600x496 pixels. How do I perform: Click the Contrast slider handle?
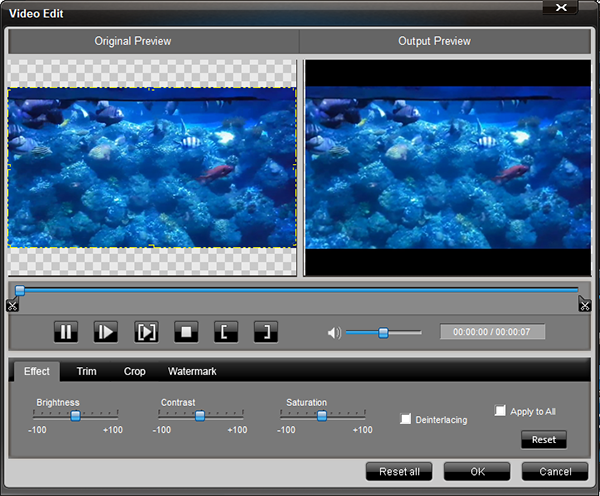tap(200, 416)
